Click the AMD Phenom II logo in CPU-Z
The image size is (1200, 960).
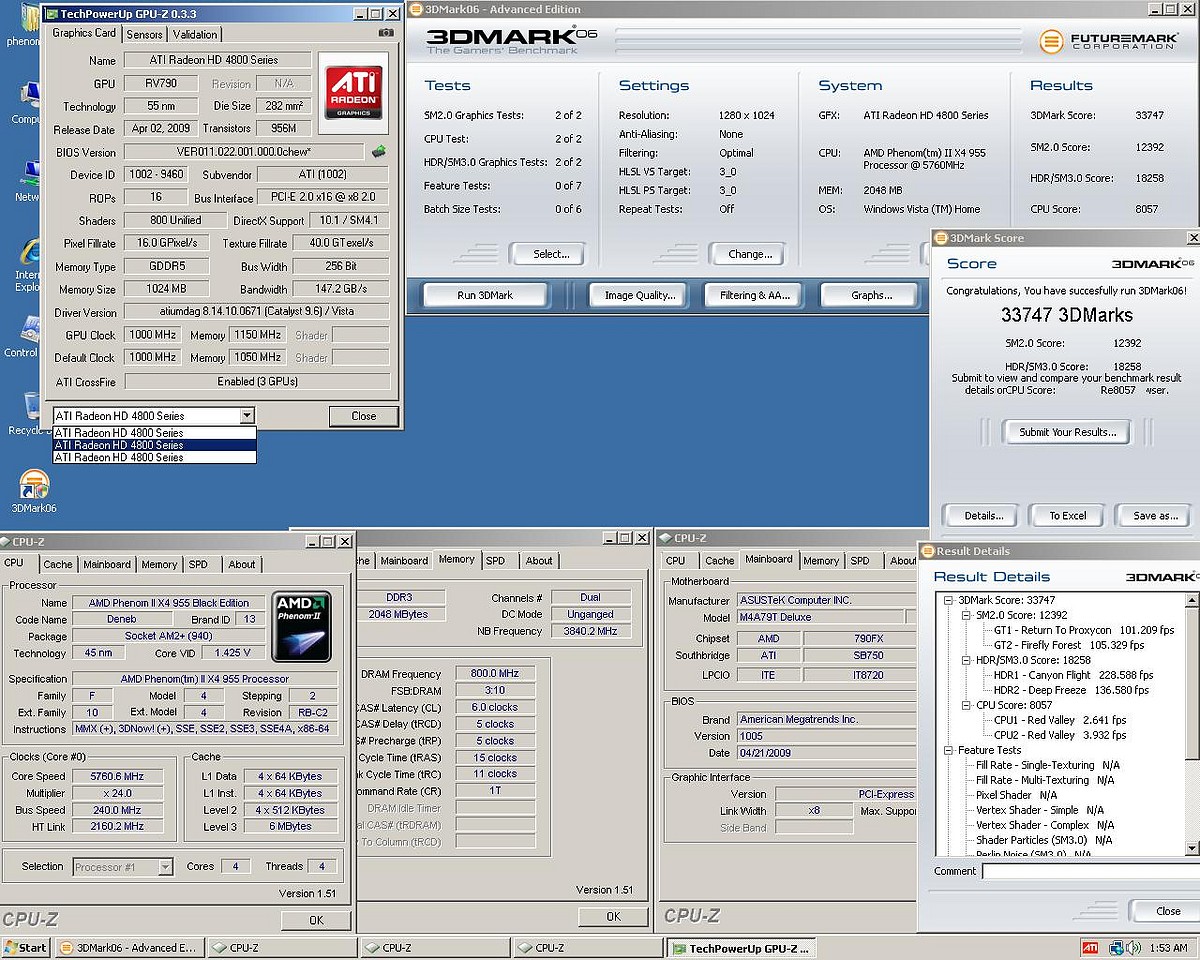point(302,627)
